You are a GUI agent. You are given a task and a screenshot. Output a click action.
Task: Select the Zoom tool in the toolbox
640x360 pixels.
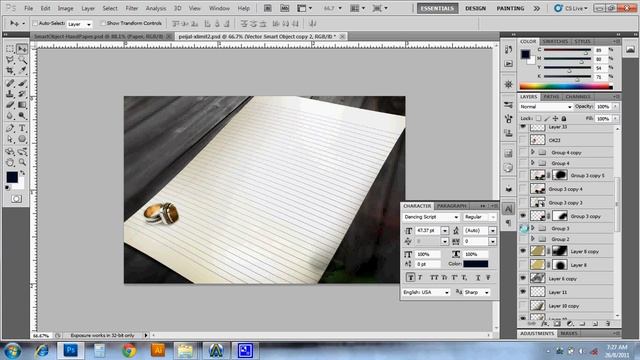click(22, 162)
